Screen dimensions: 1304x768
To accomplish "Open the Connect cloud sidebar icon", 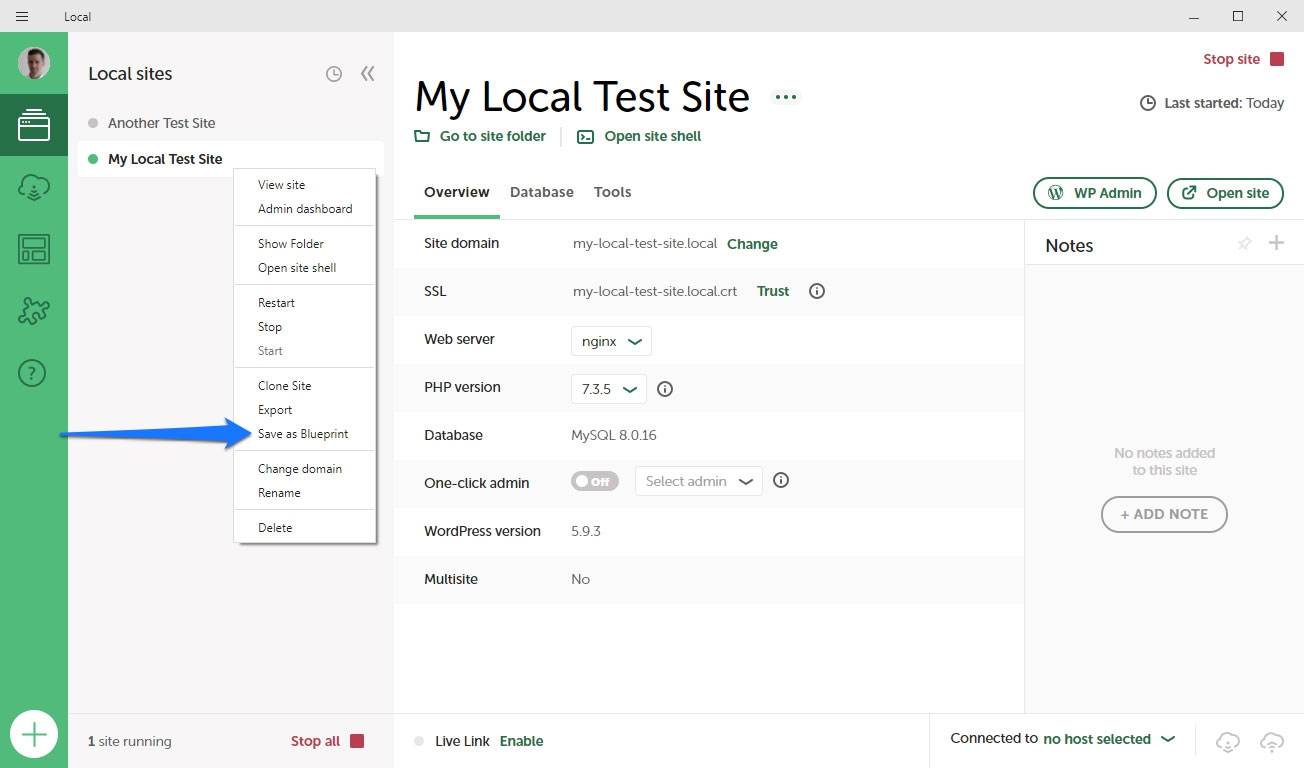I will (x=34, y=187).
